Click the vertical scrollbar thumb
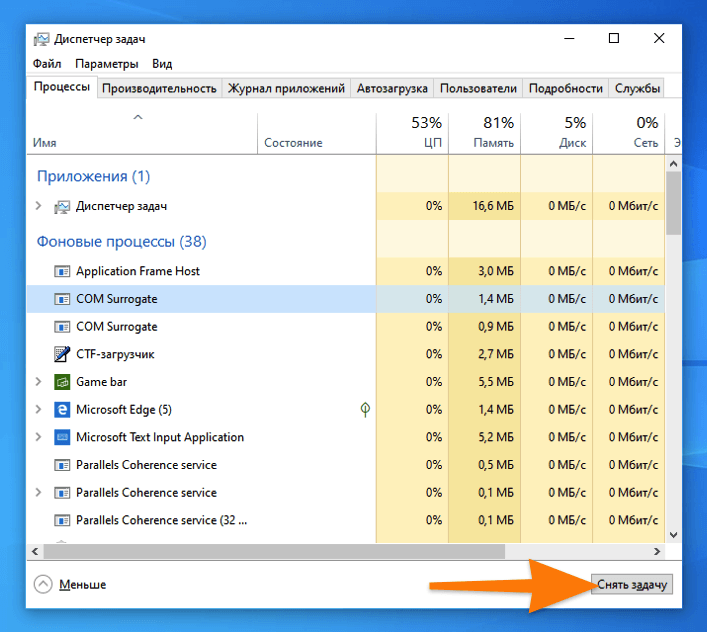707x632 pixels. pos(673,203)
